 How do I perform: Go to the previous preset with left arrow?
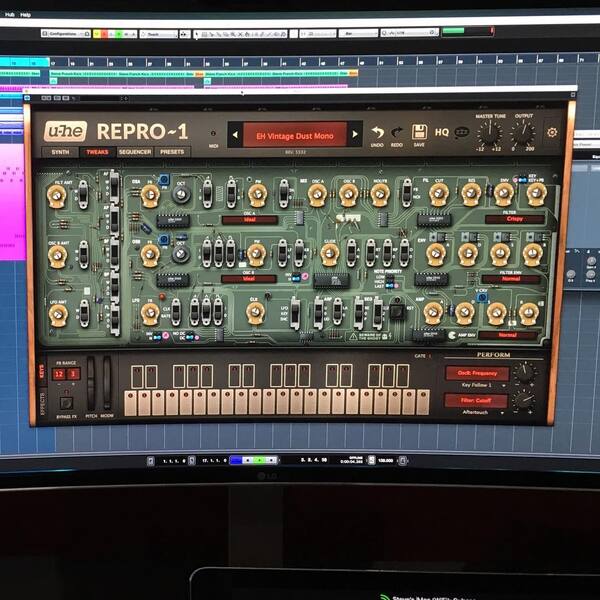tap(235, 135)
